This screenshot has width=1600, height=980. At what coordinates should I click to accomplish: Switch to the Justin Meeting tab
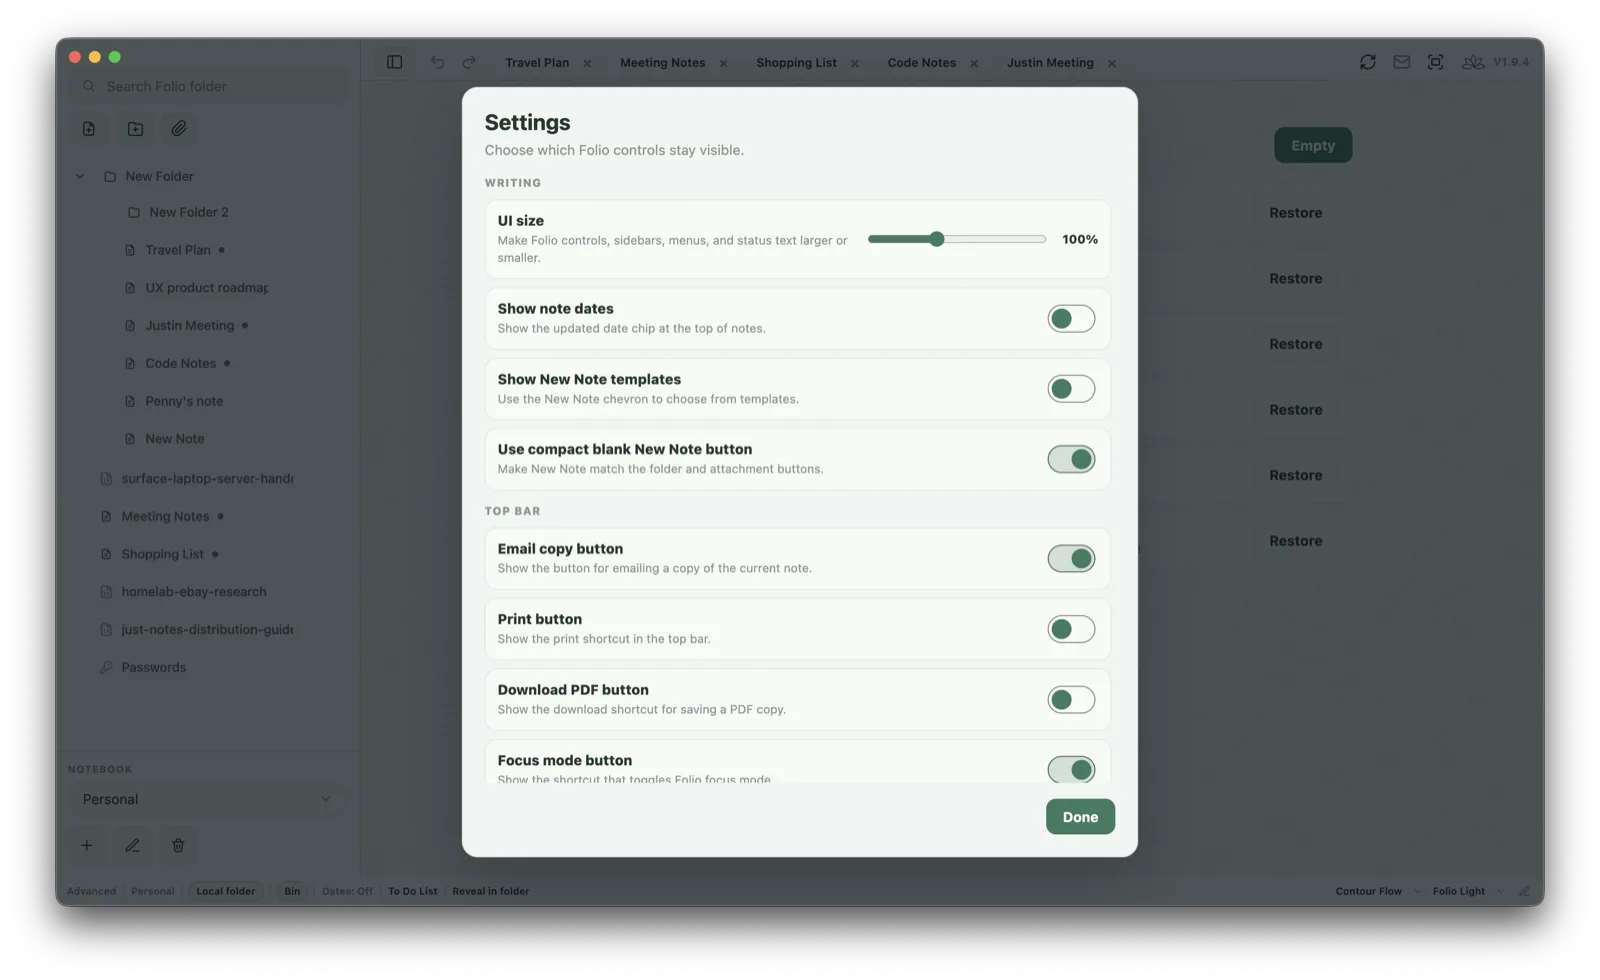click(1050, 63)
